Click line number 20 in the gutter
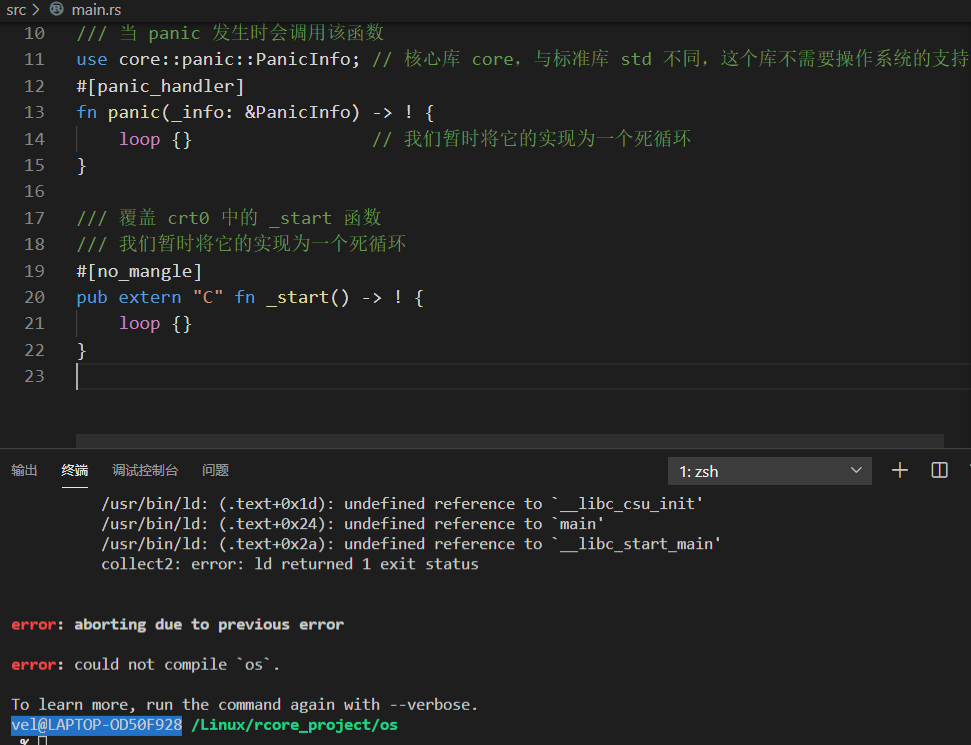The image size is (971, 745). pyautogui.click(x=34, y=297)
